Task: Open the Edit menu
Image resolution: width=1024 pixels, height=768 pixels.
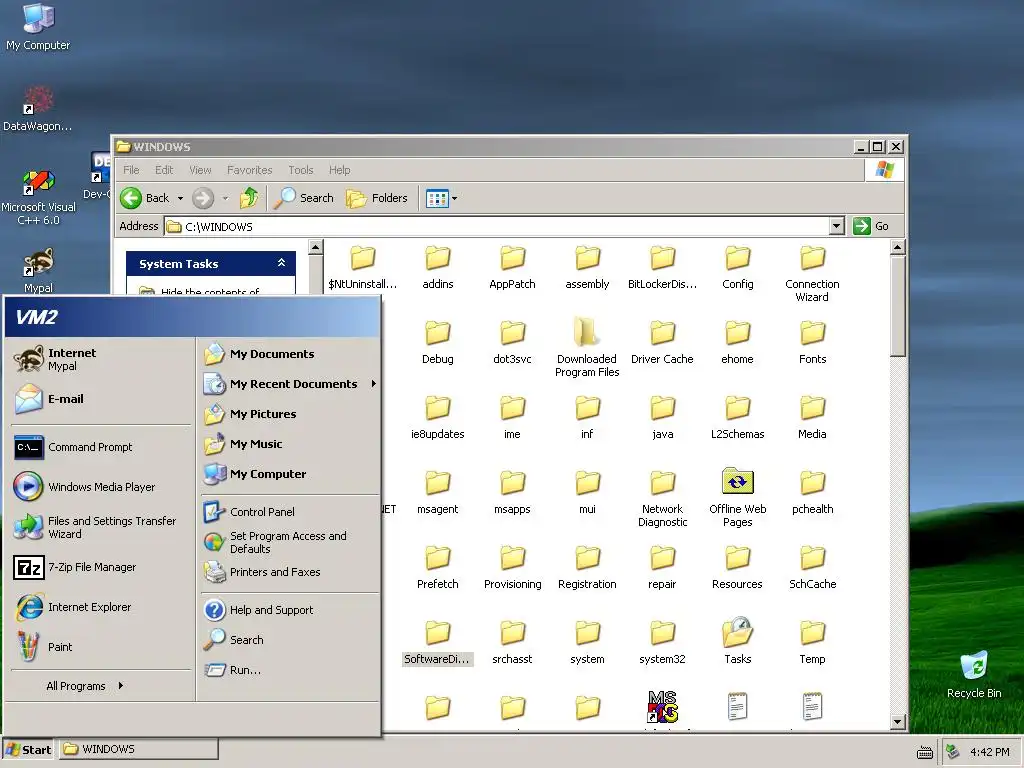Action: pos(164,170)
